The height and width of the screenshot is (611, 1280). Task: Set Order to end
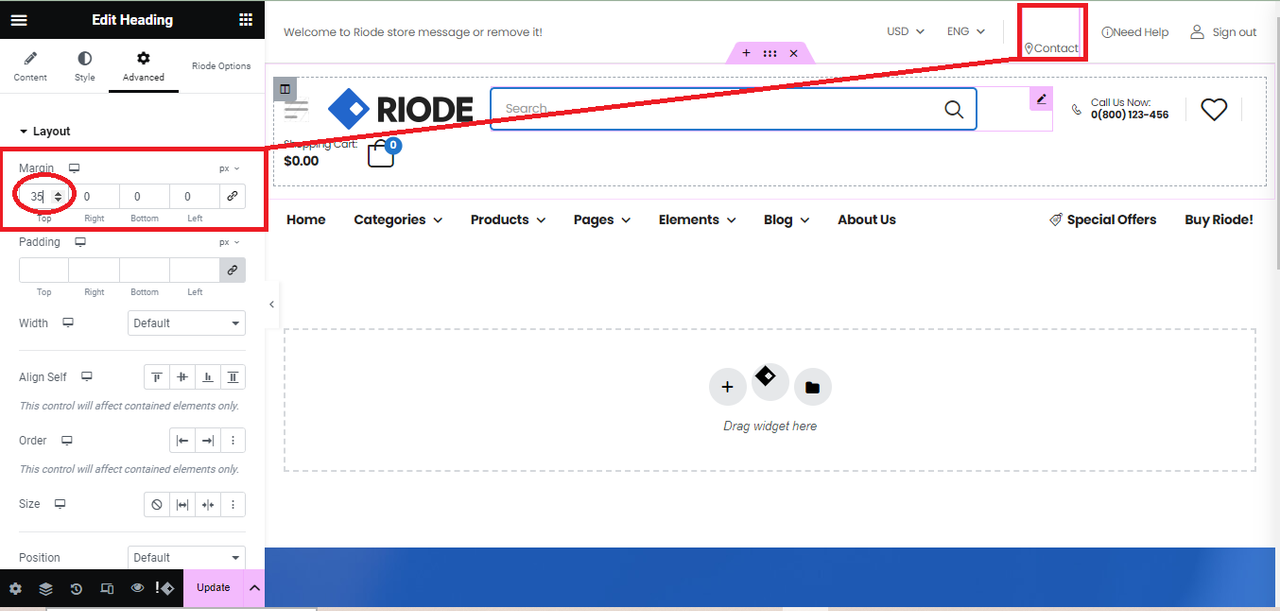pyautogui.click(x=208, y=440)
